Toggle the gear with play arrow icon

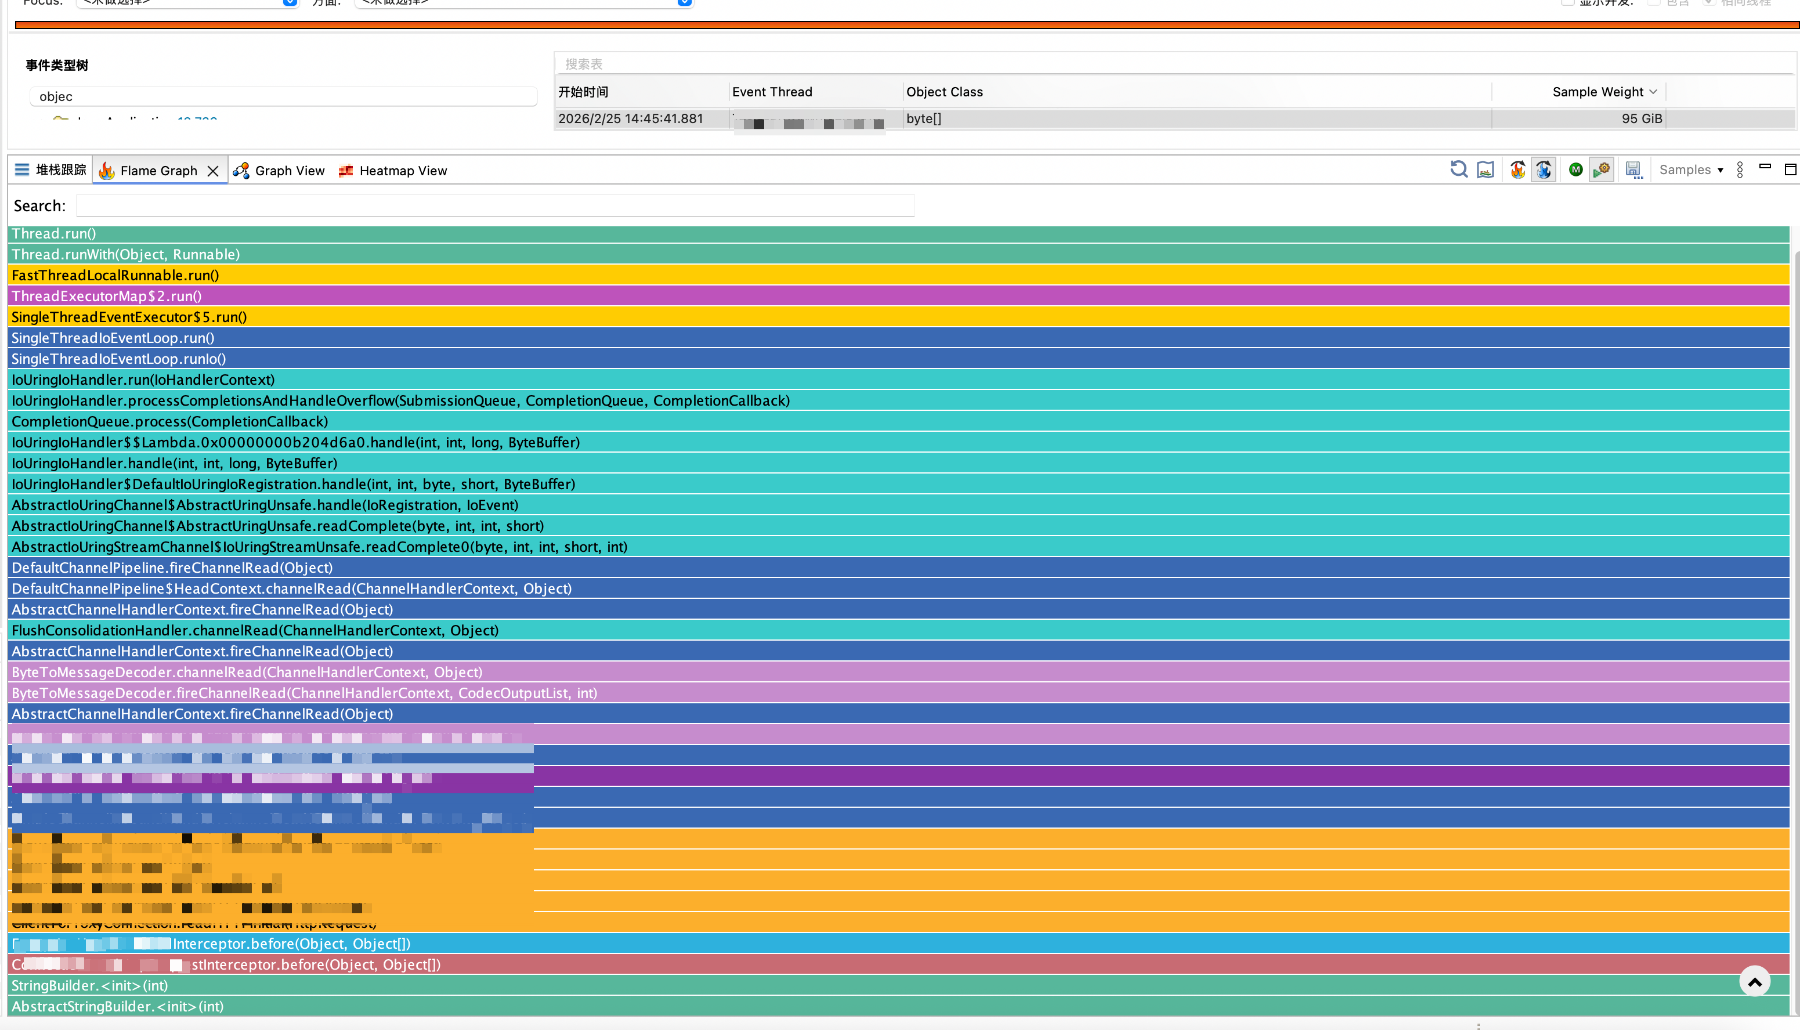point(1602,170)
